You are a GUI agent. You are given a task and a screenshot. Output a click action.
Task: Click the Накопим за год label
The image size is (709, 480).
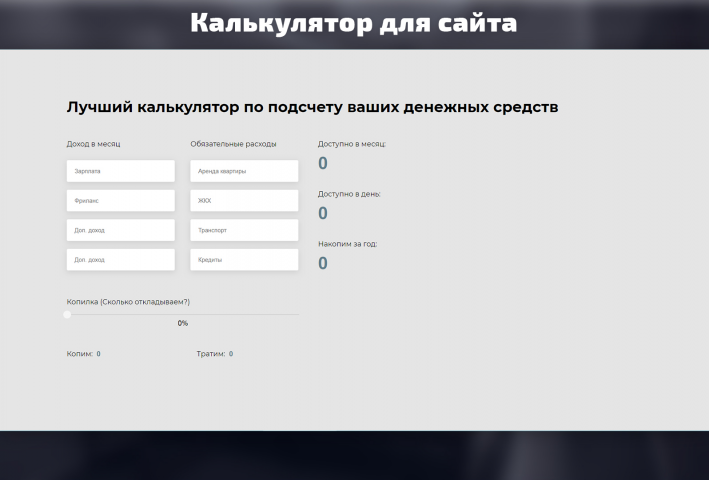pyautogui.click(x=348, y=244)
